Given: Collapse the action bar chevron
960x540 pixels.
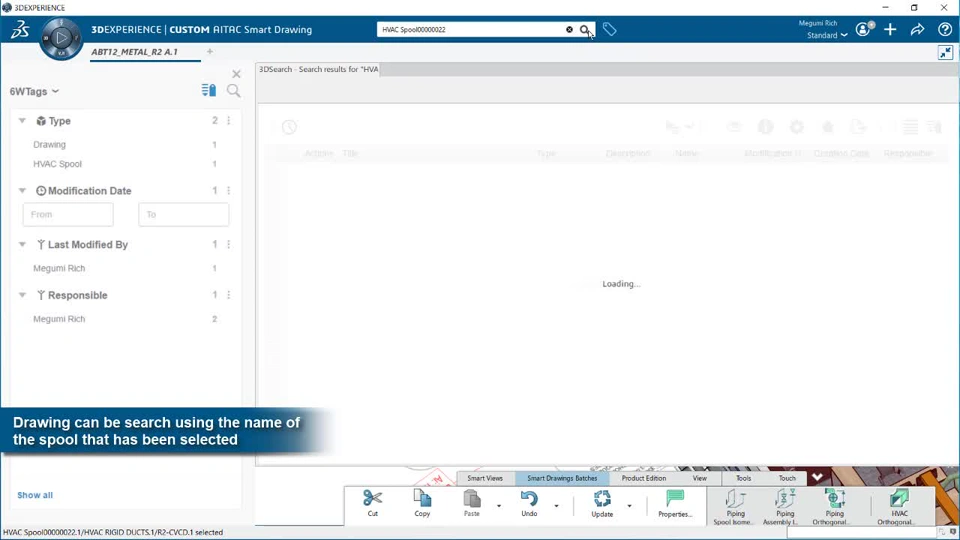Looking at the screenshot, I should (817, 477).
